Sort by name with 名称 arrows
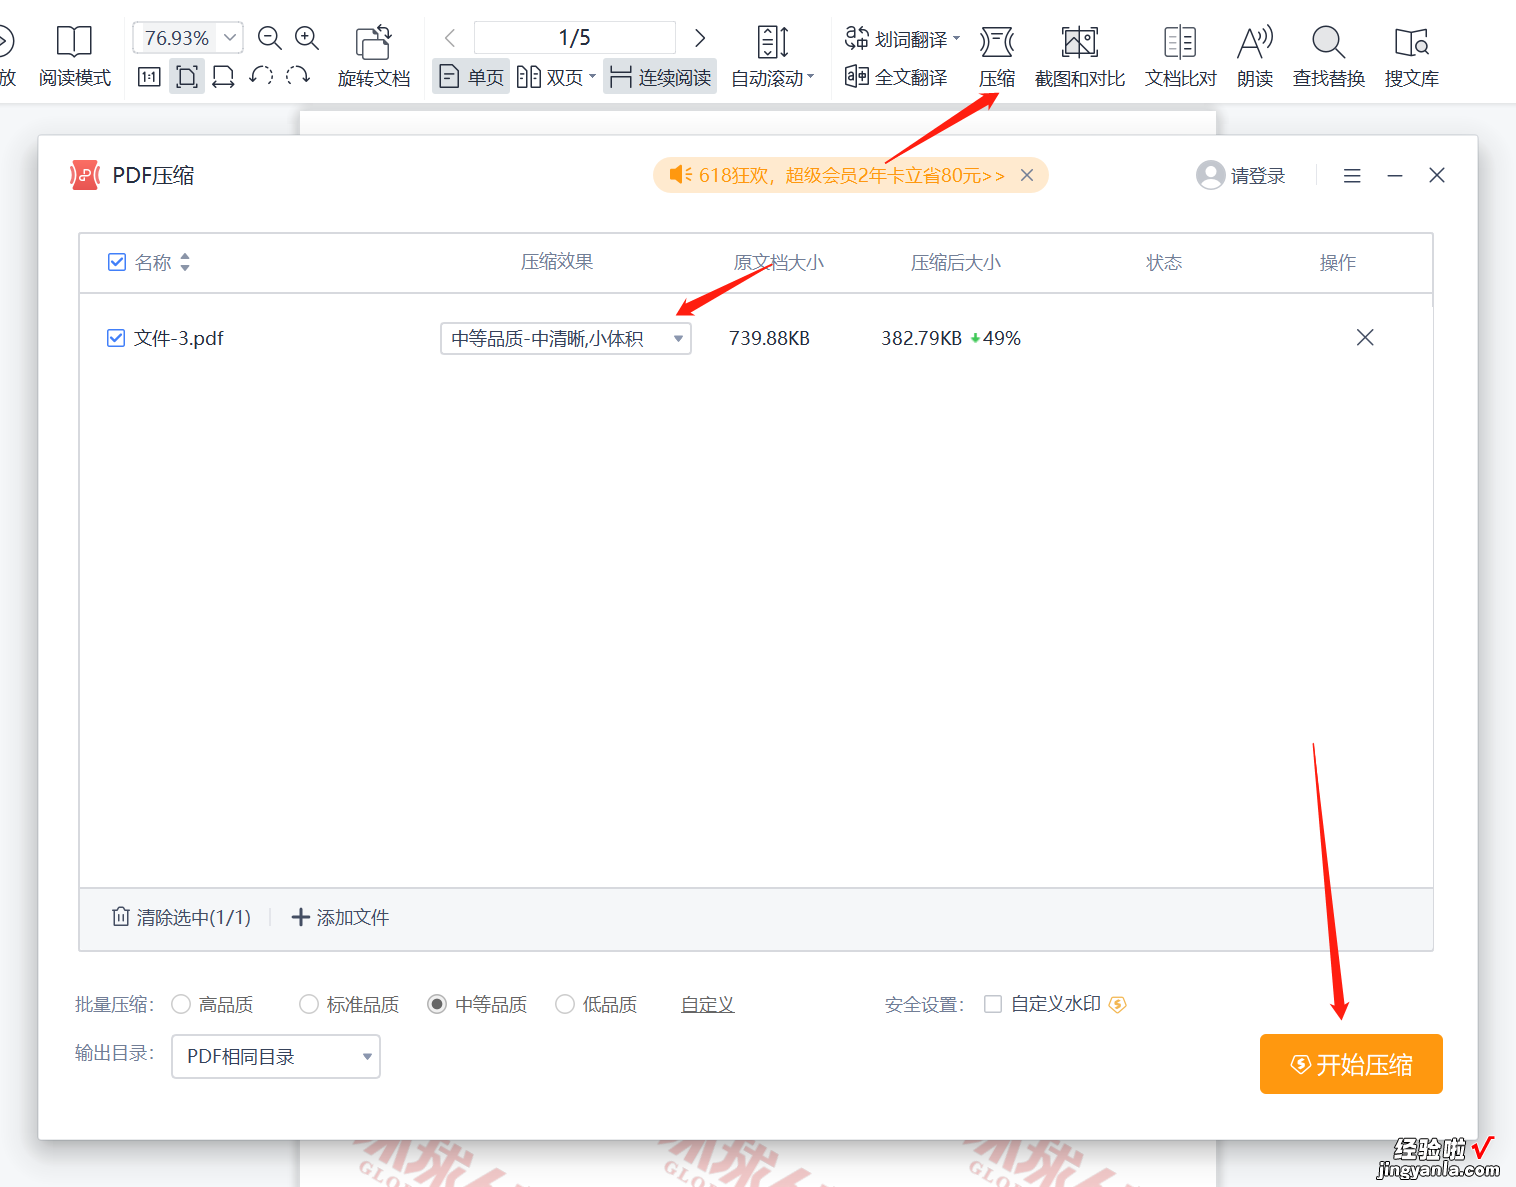The width and height of the screenshot is (1516, 1187). (185, 262)
